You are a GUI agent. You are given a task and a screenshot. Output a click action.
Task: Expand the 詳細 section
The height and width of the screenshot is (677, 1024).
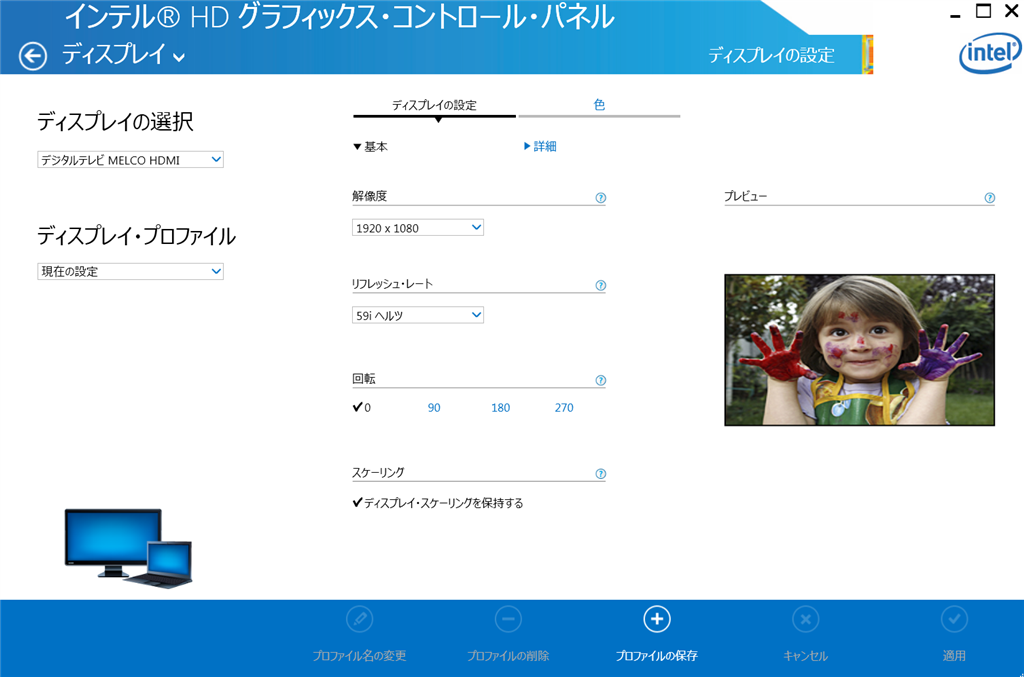pos(540,146)
